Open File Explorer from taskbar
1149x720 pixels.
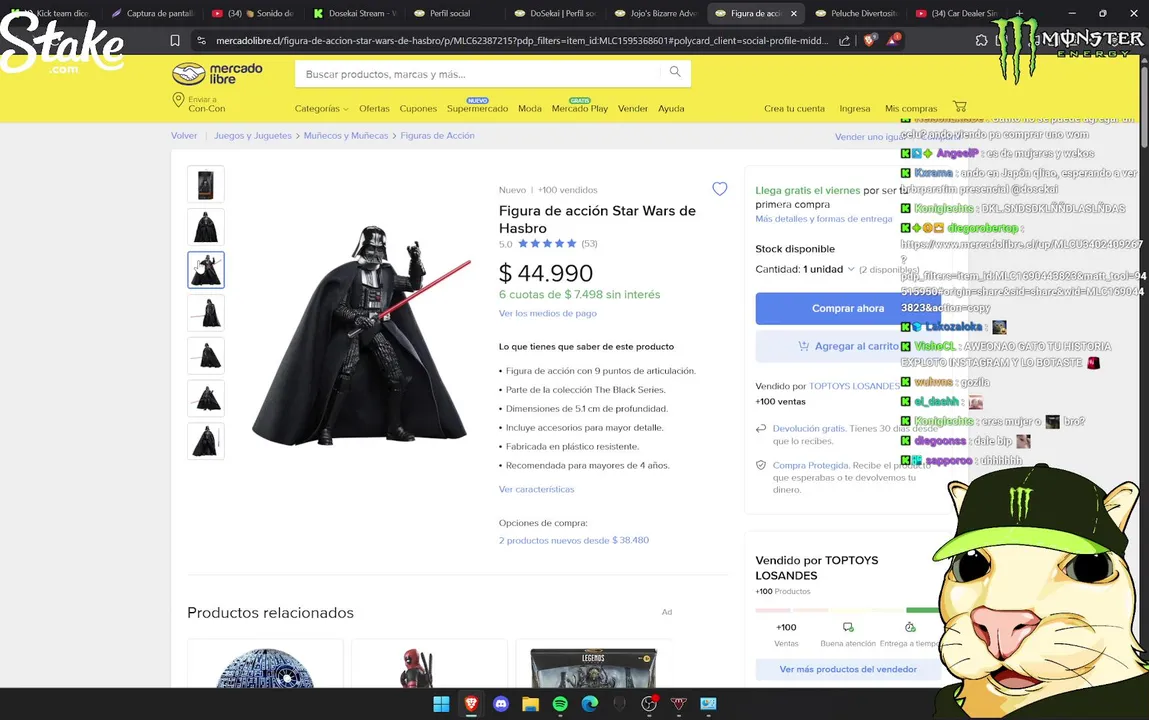pos(531,704)
